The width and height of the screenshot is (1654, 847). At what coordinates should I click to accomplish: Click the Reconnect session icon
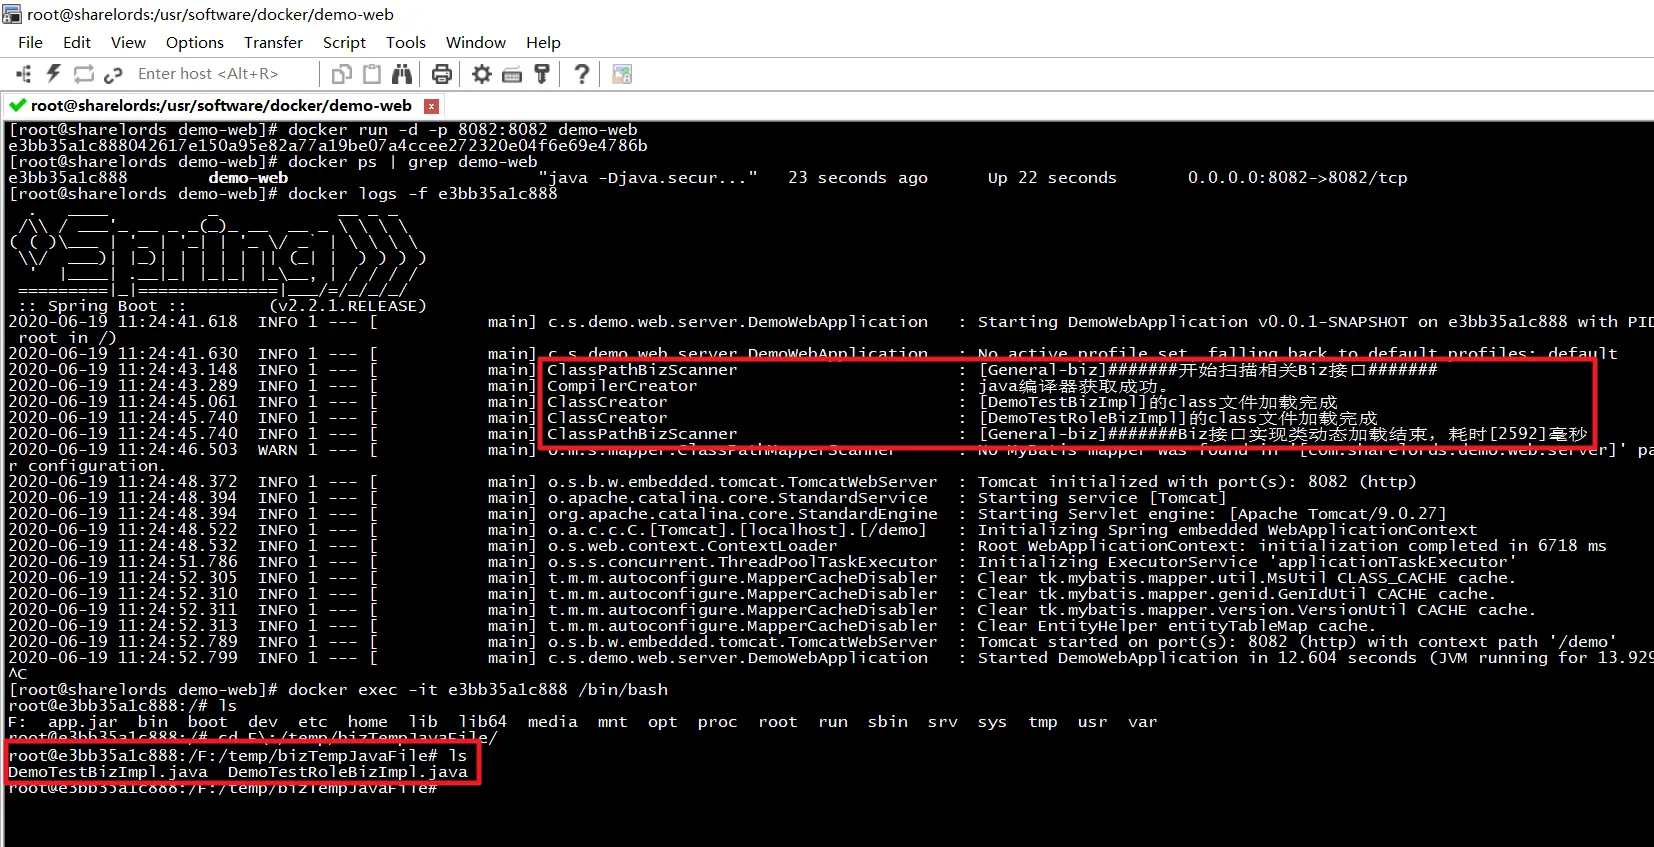84,74
